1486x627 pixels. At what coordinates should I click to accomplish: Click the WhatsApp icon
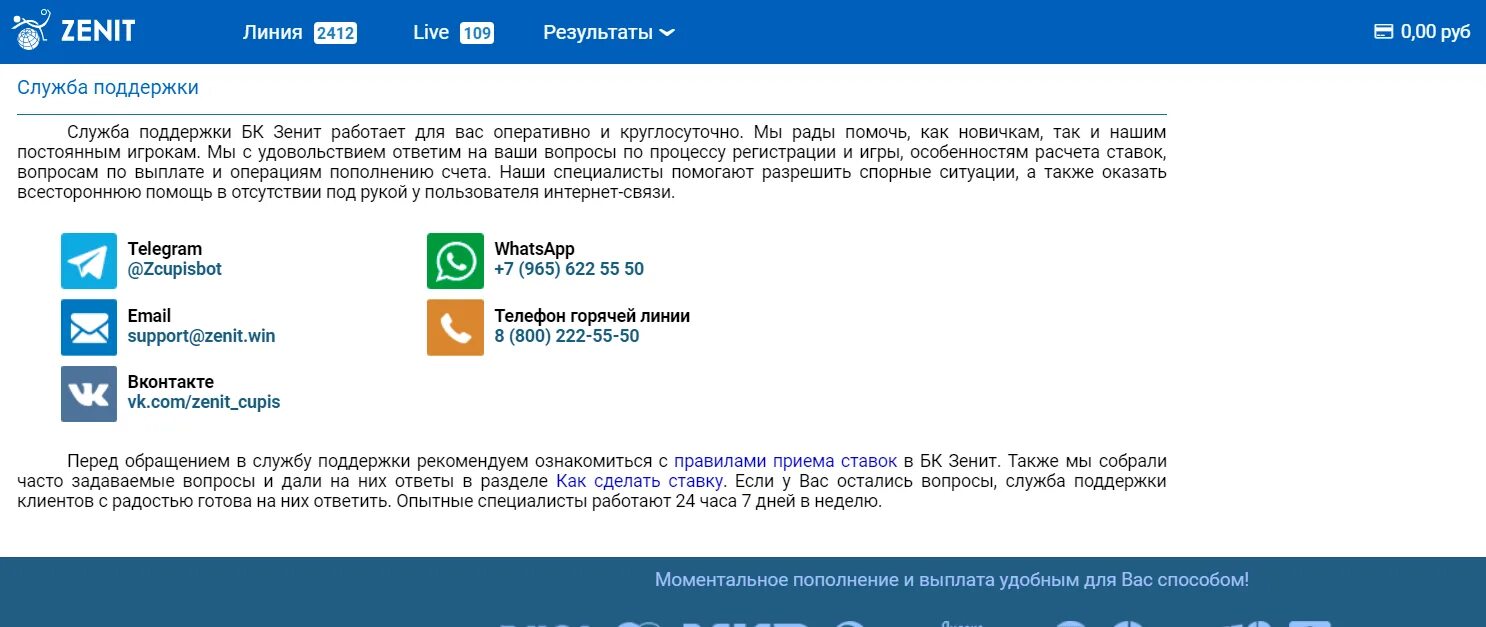(455, 261)
